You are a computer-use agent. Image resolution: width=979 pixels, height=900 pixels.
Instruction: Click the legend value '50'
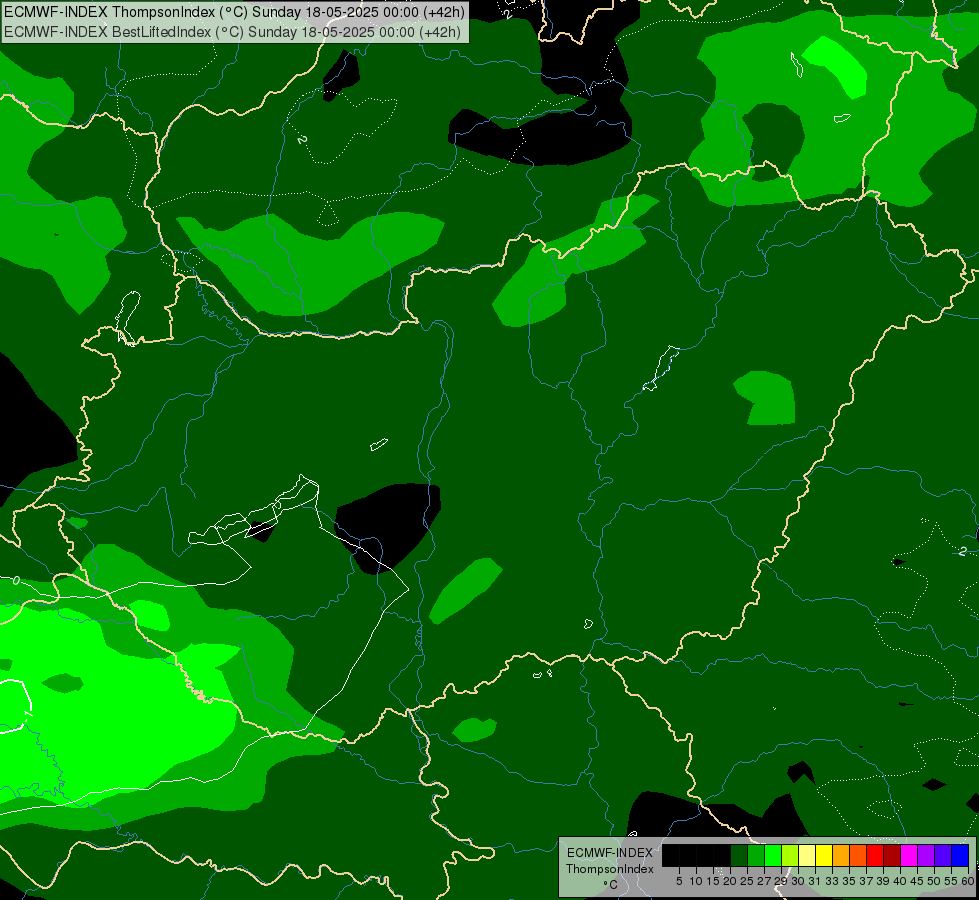[x=934, y=881]
